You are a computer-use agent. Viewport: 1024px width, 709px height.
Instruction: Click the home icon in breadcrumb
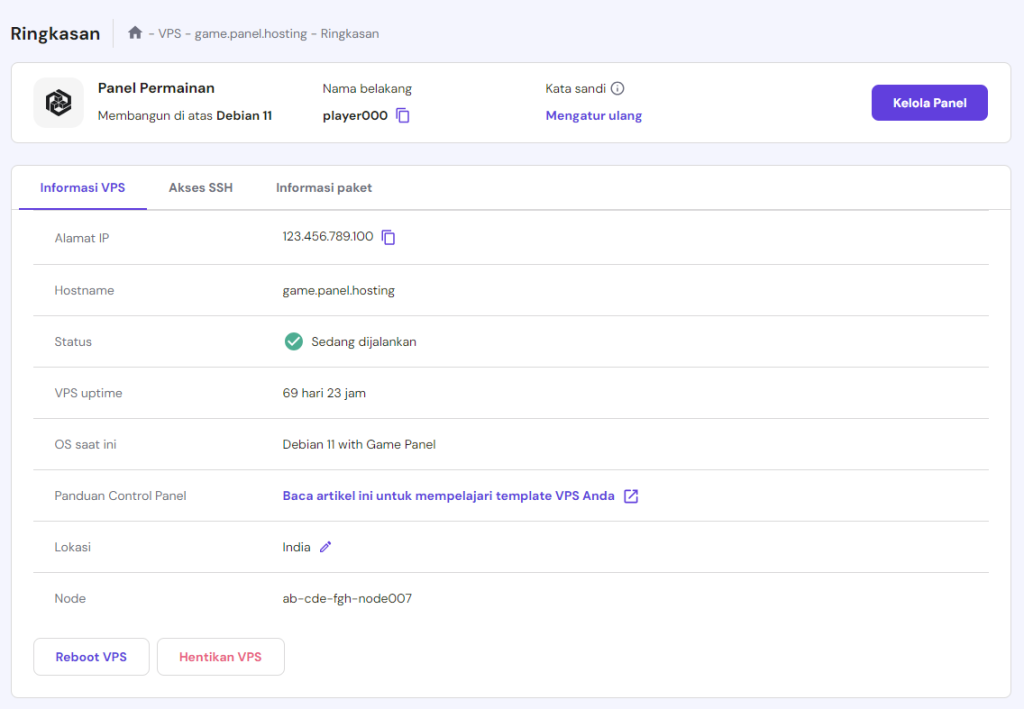tap(135, 33)
